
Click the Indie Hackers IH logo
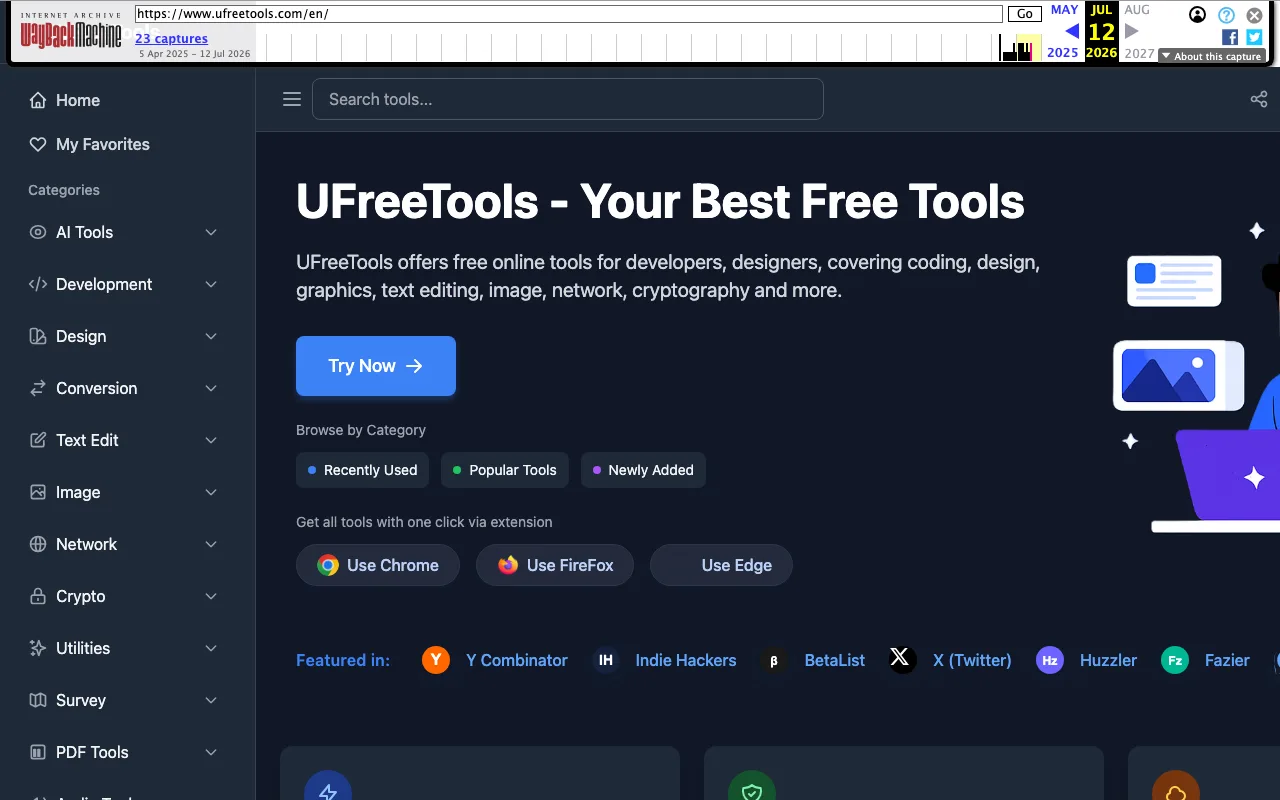(x=605, y=660)
